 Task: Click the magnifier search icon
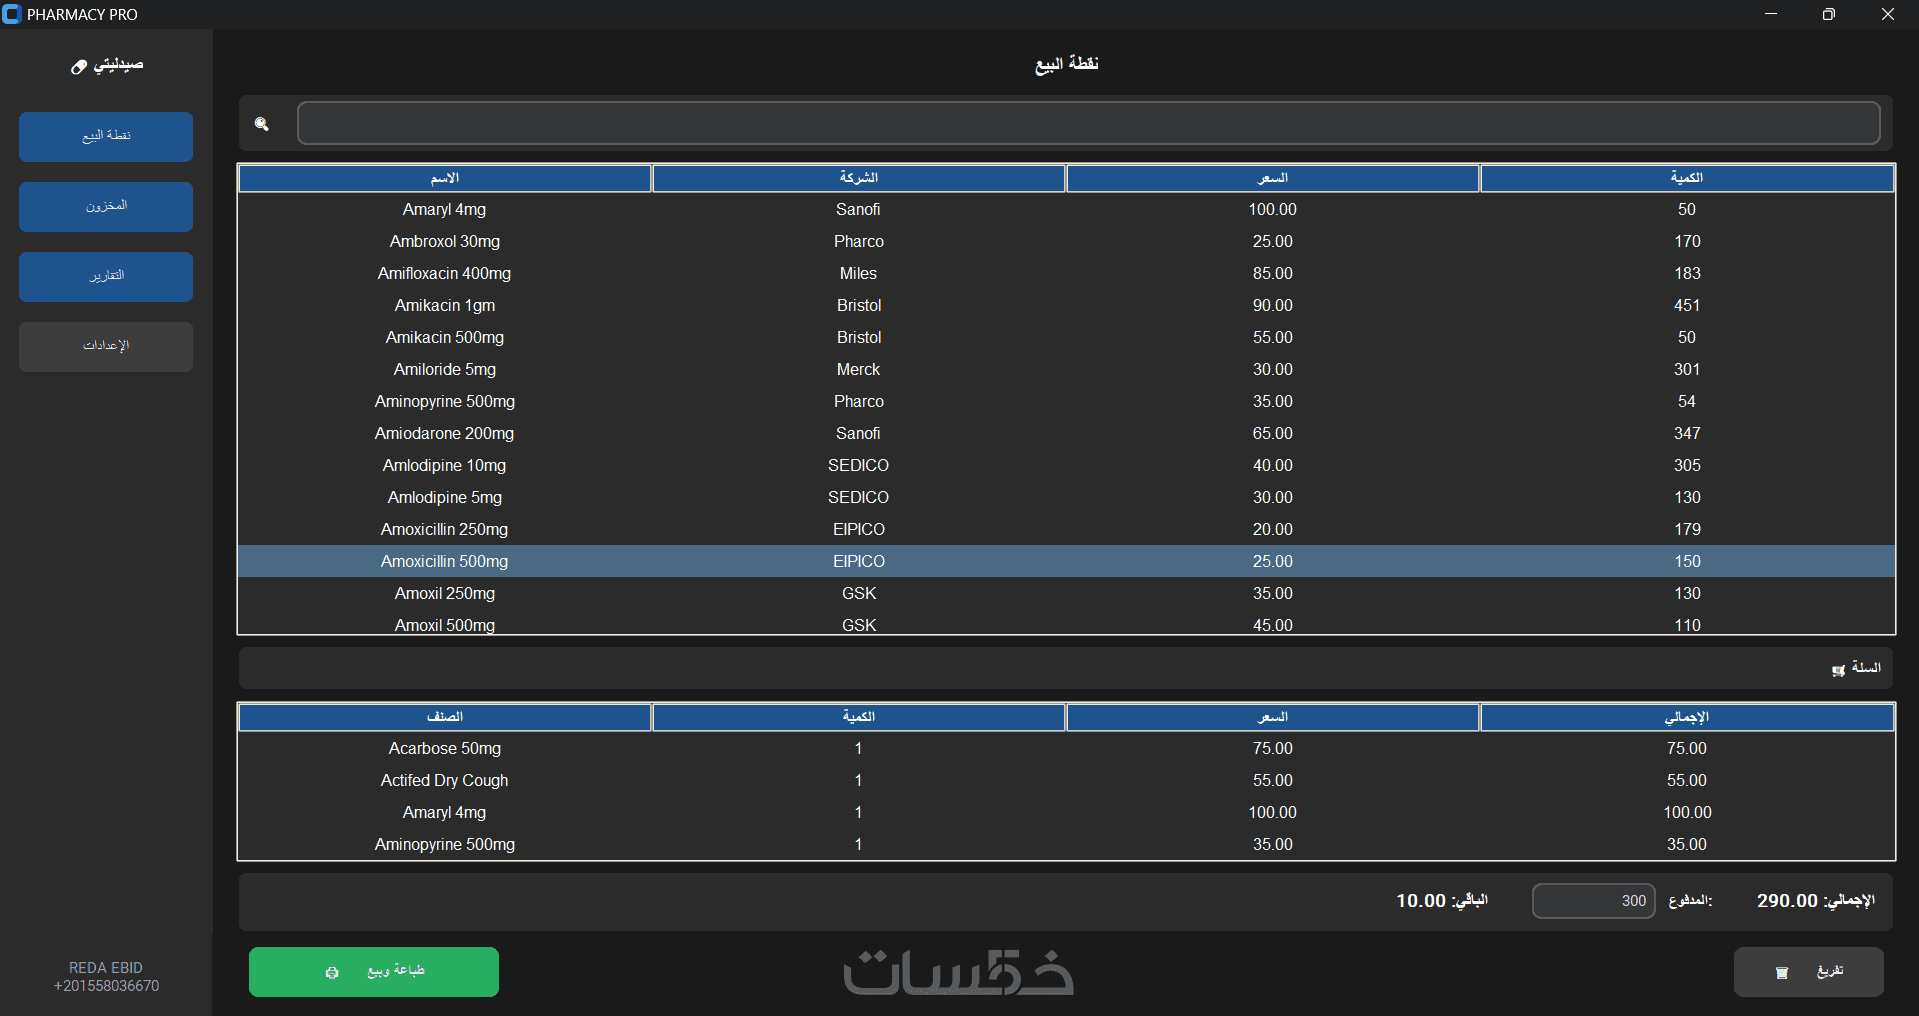pos(262,124)
